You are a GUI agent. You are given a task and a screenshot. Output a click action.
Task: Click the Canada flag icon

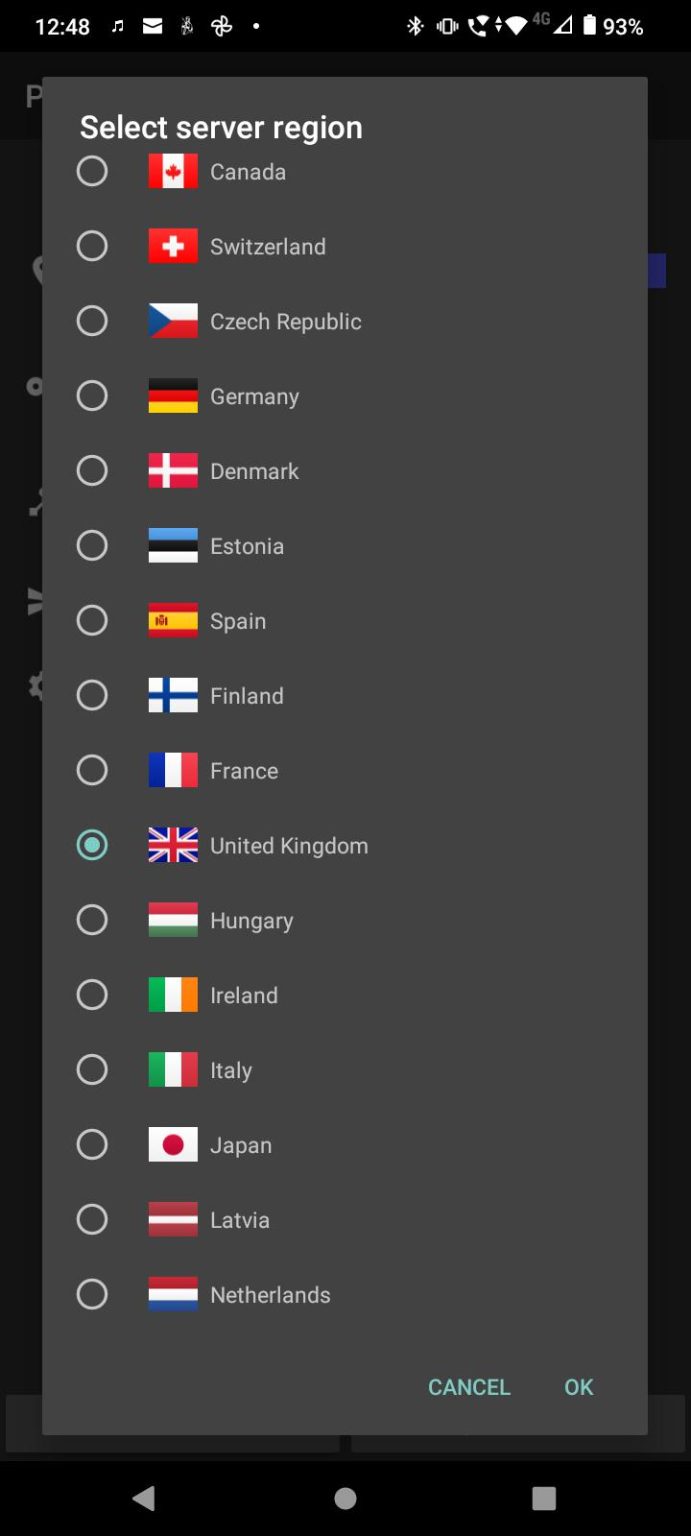pos(172,171)
